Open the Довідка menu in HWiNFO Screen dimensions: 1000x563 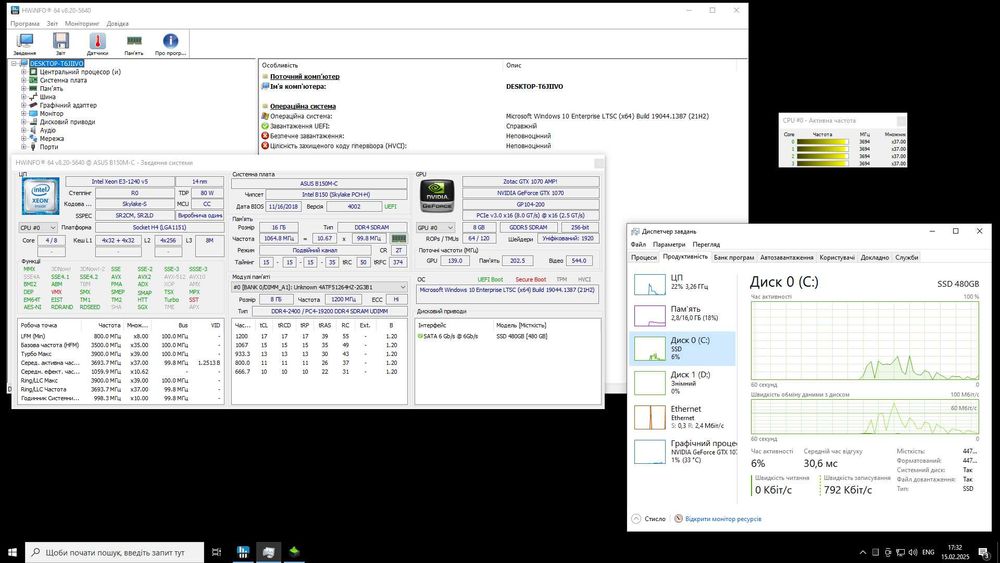click(x=117, y=24)
